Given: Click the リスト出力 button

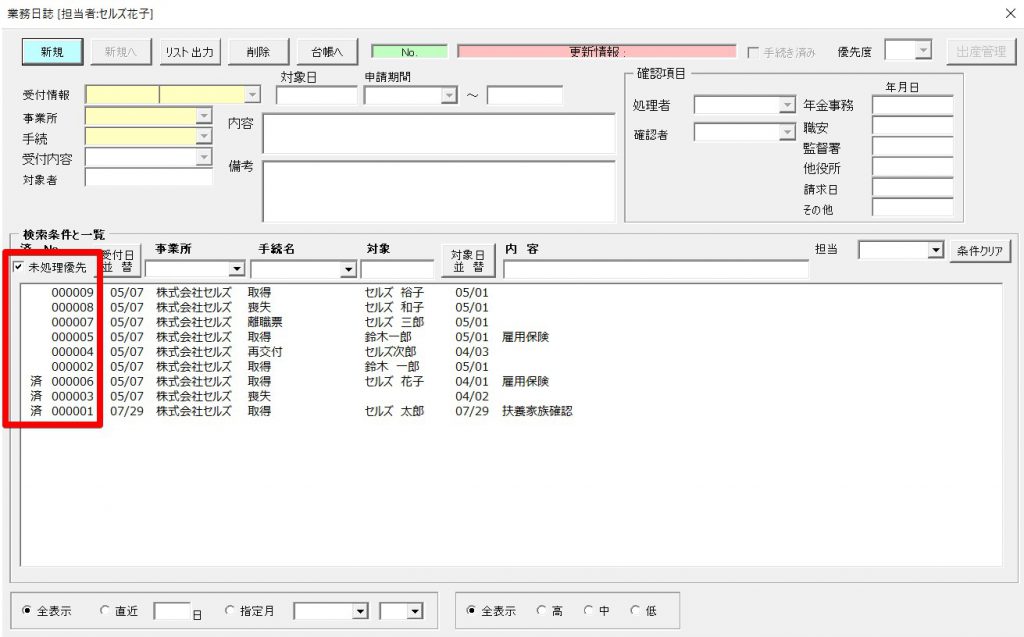Looking at the screenshot, I should [x=189, y=52].
